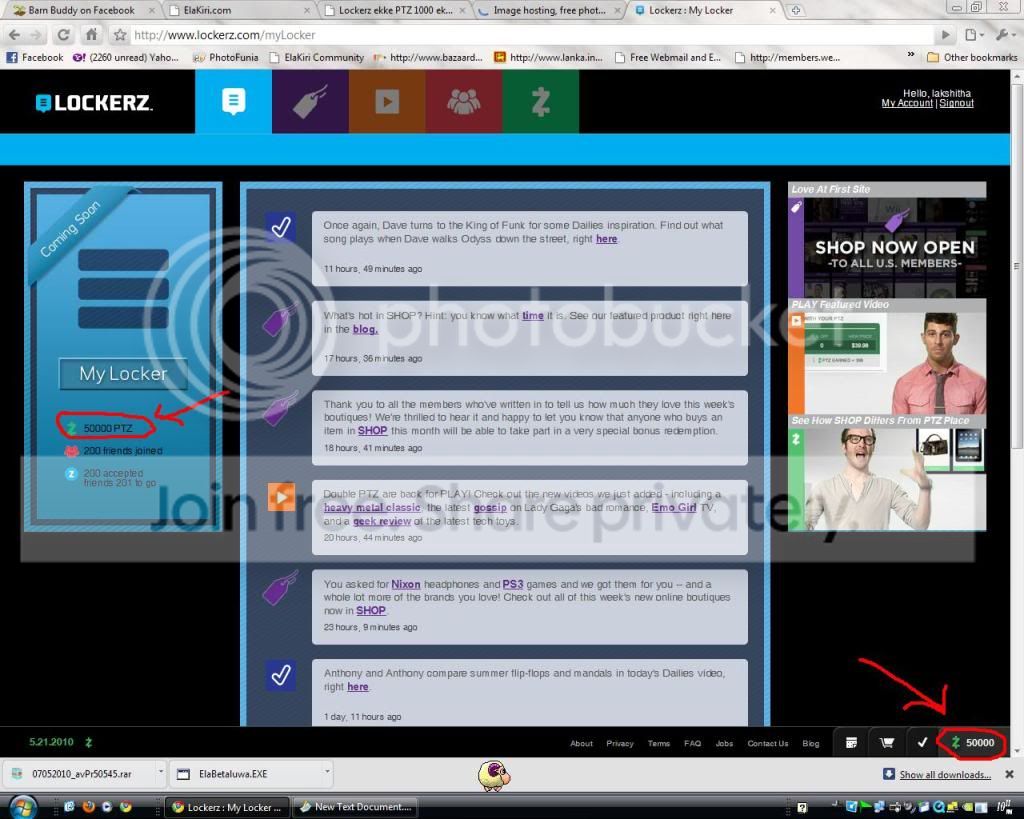Switch to the ElaKiri.com tab
Viewport: 1024px width, 819px height.
click(238, 10)
